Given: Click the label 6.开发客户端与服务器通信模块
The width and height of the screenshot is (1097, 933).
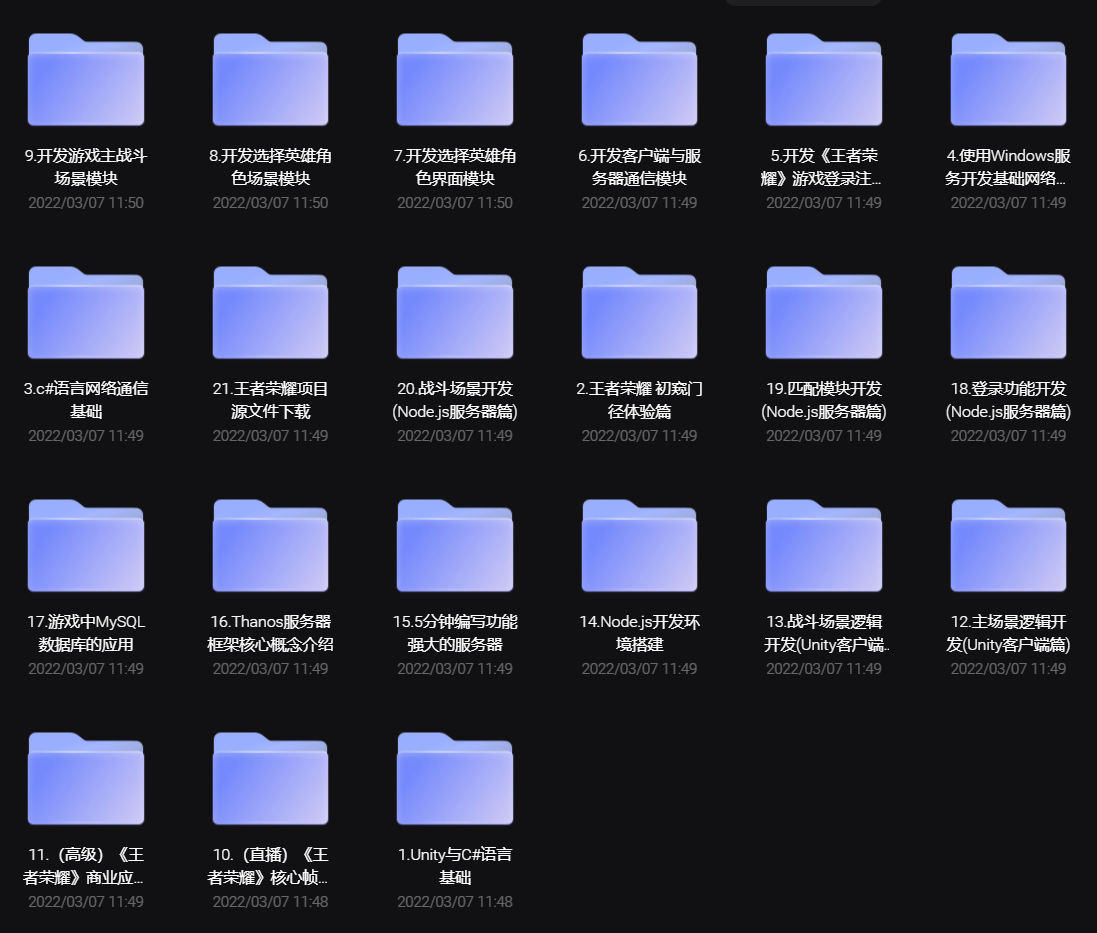Looking at the screenshot, I should click(x=639, y=167).
